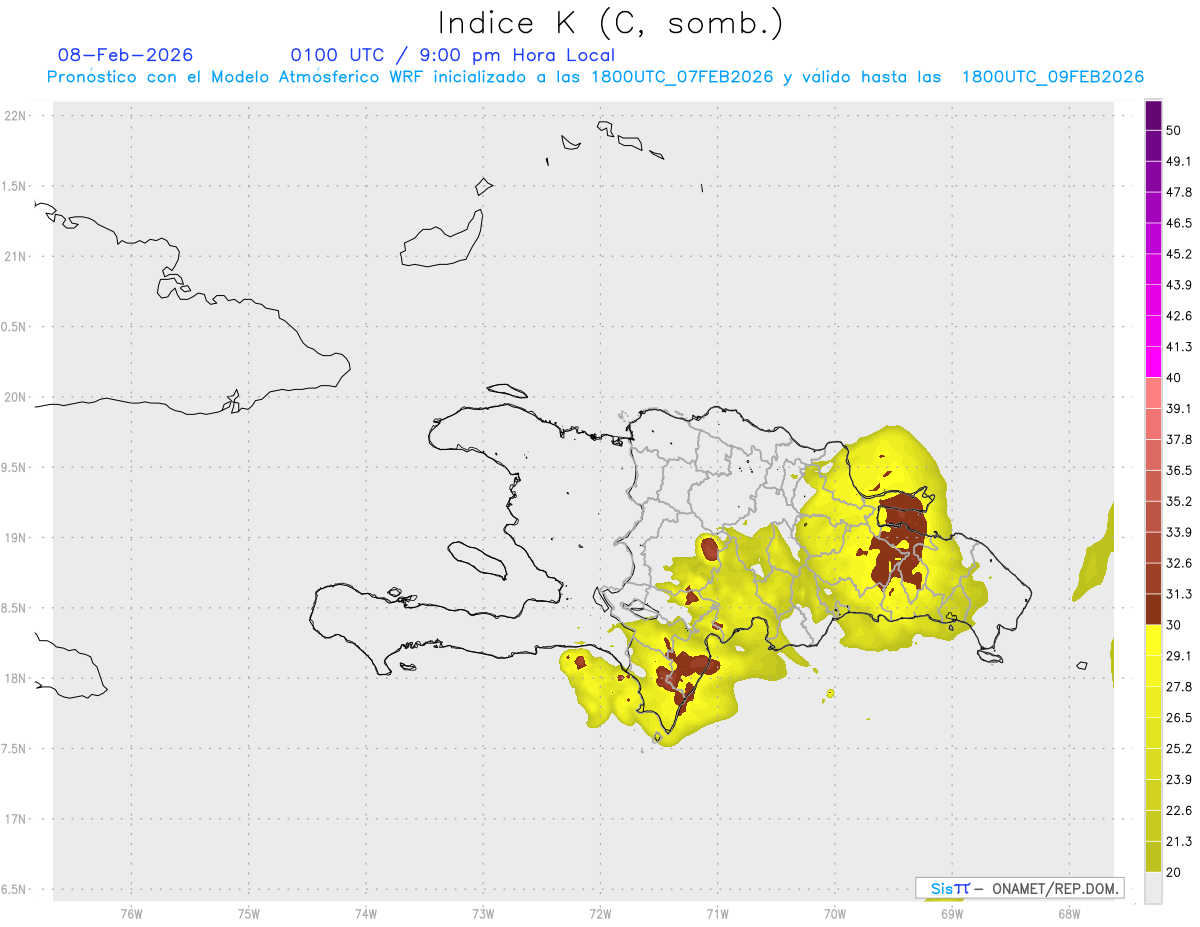Click the colorbar label "42.6"
This screenshot has height=927, width=1200.
point(1179,316)
